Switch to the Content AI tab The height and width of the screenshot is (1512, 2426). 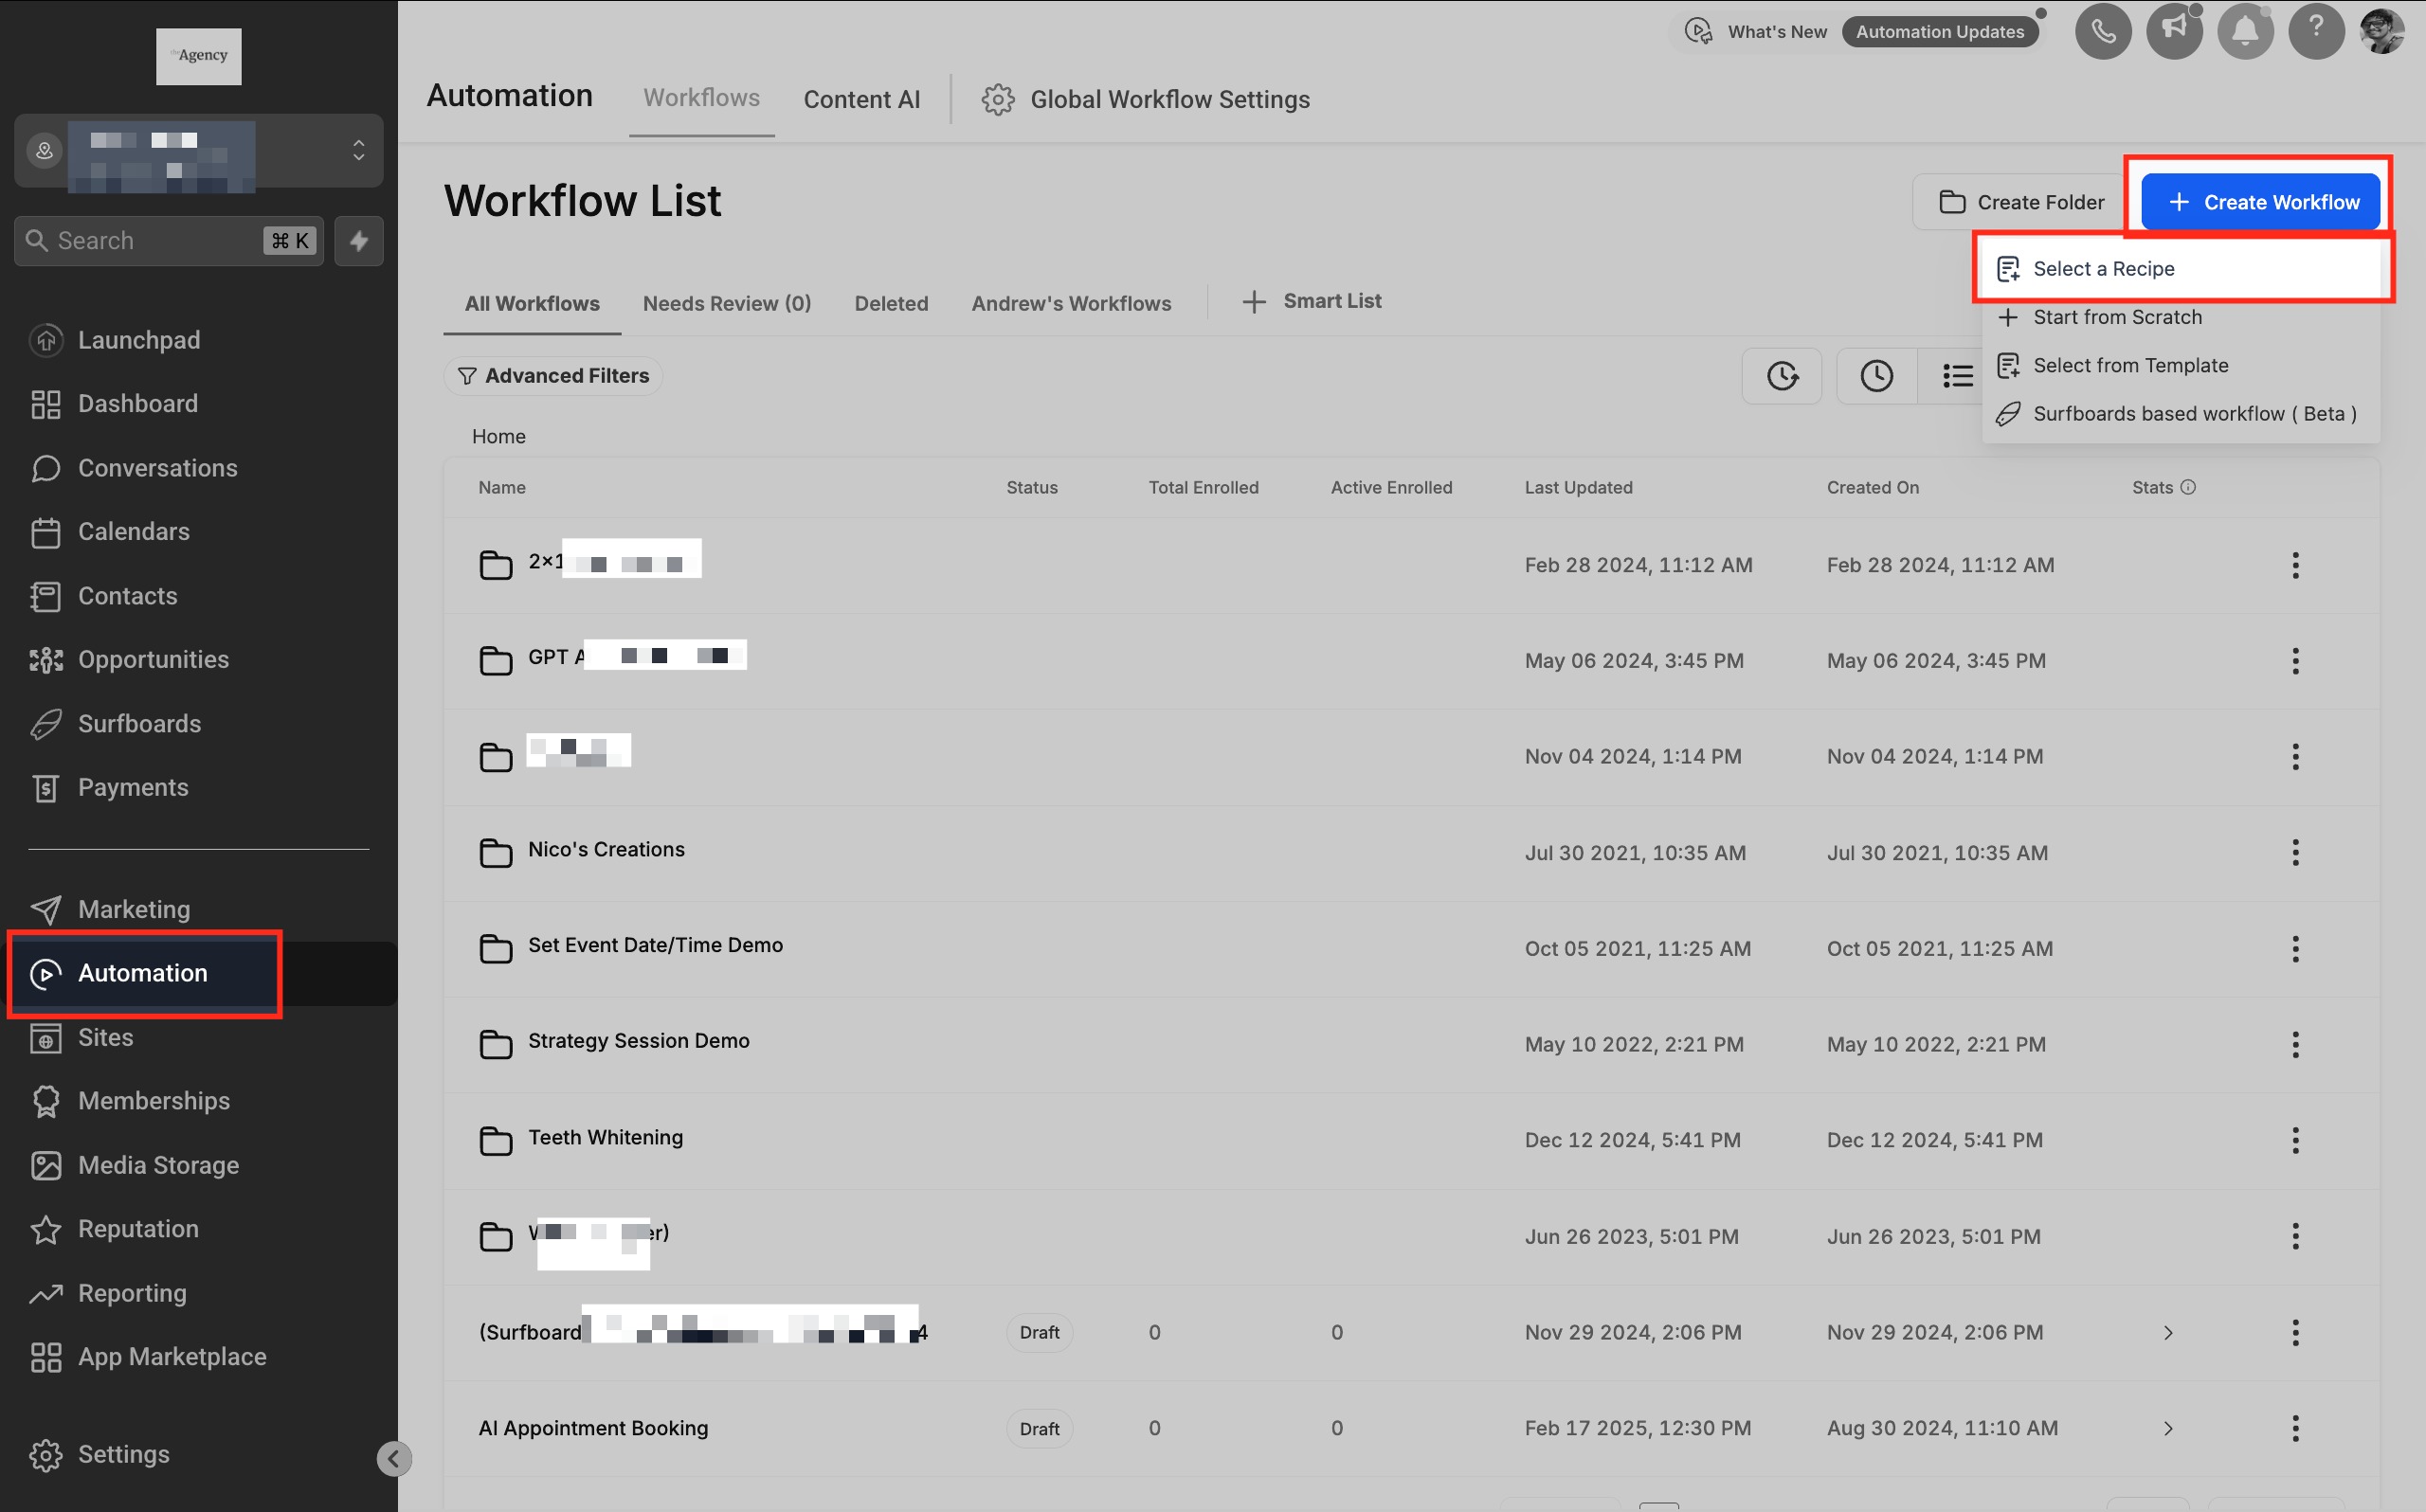click(x=861, y=99)
